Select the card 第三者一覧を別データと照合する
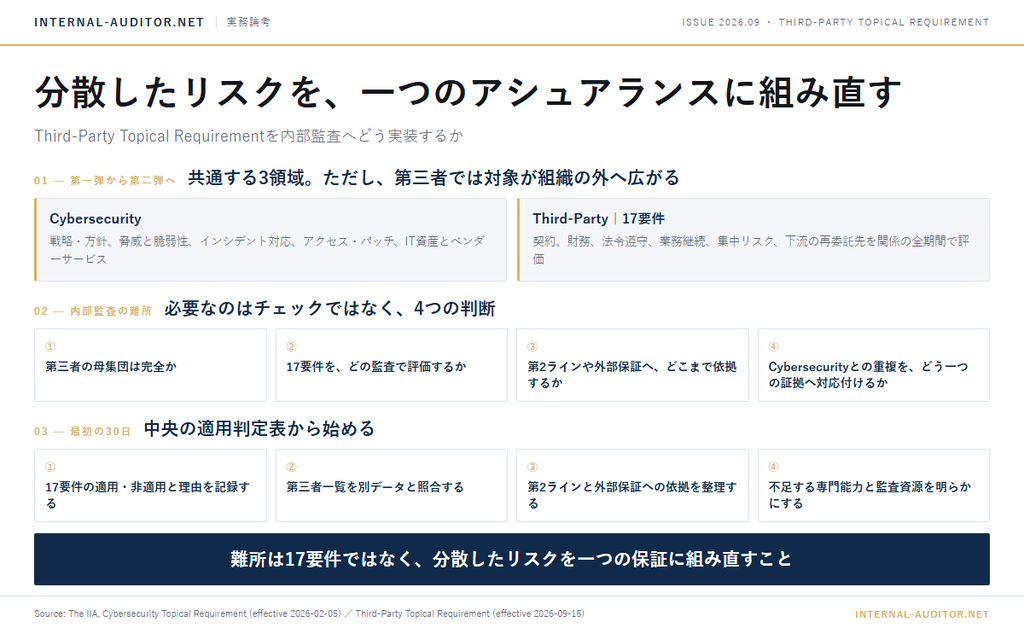The height and width of the screenshot is (633, 1024). [x=391, y=485]
